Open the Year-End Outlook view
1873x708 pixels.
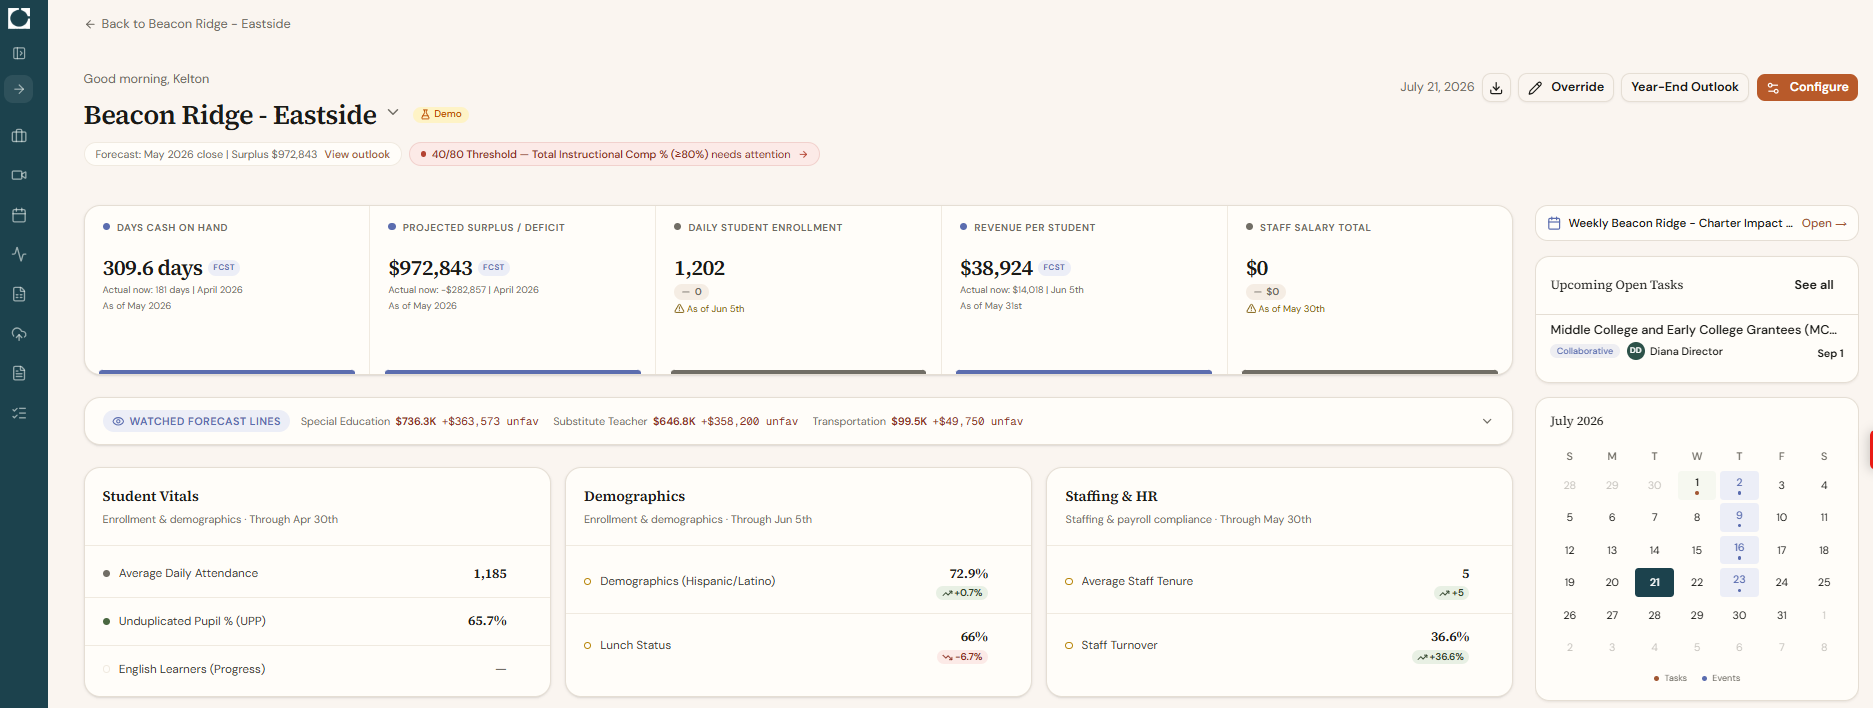1685,87
